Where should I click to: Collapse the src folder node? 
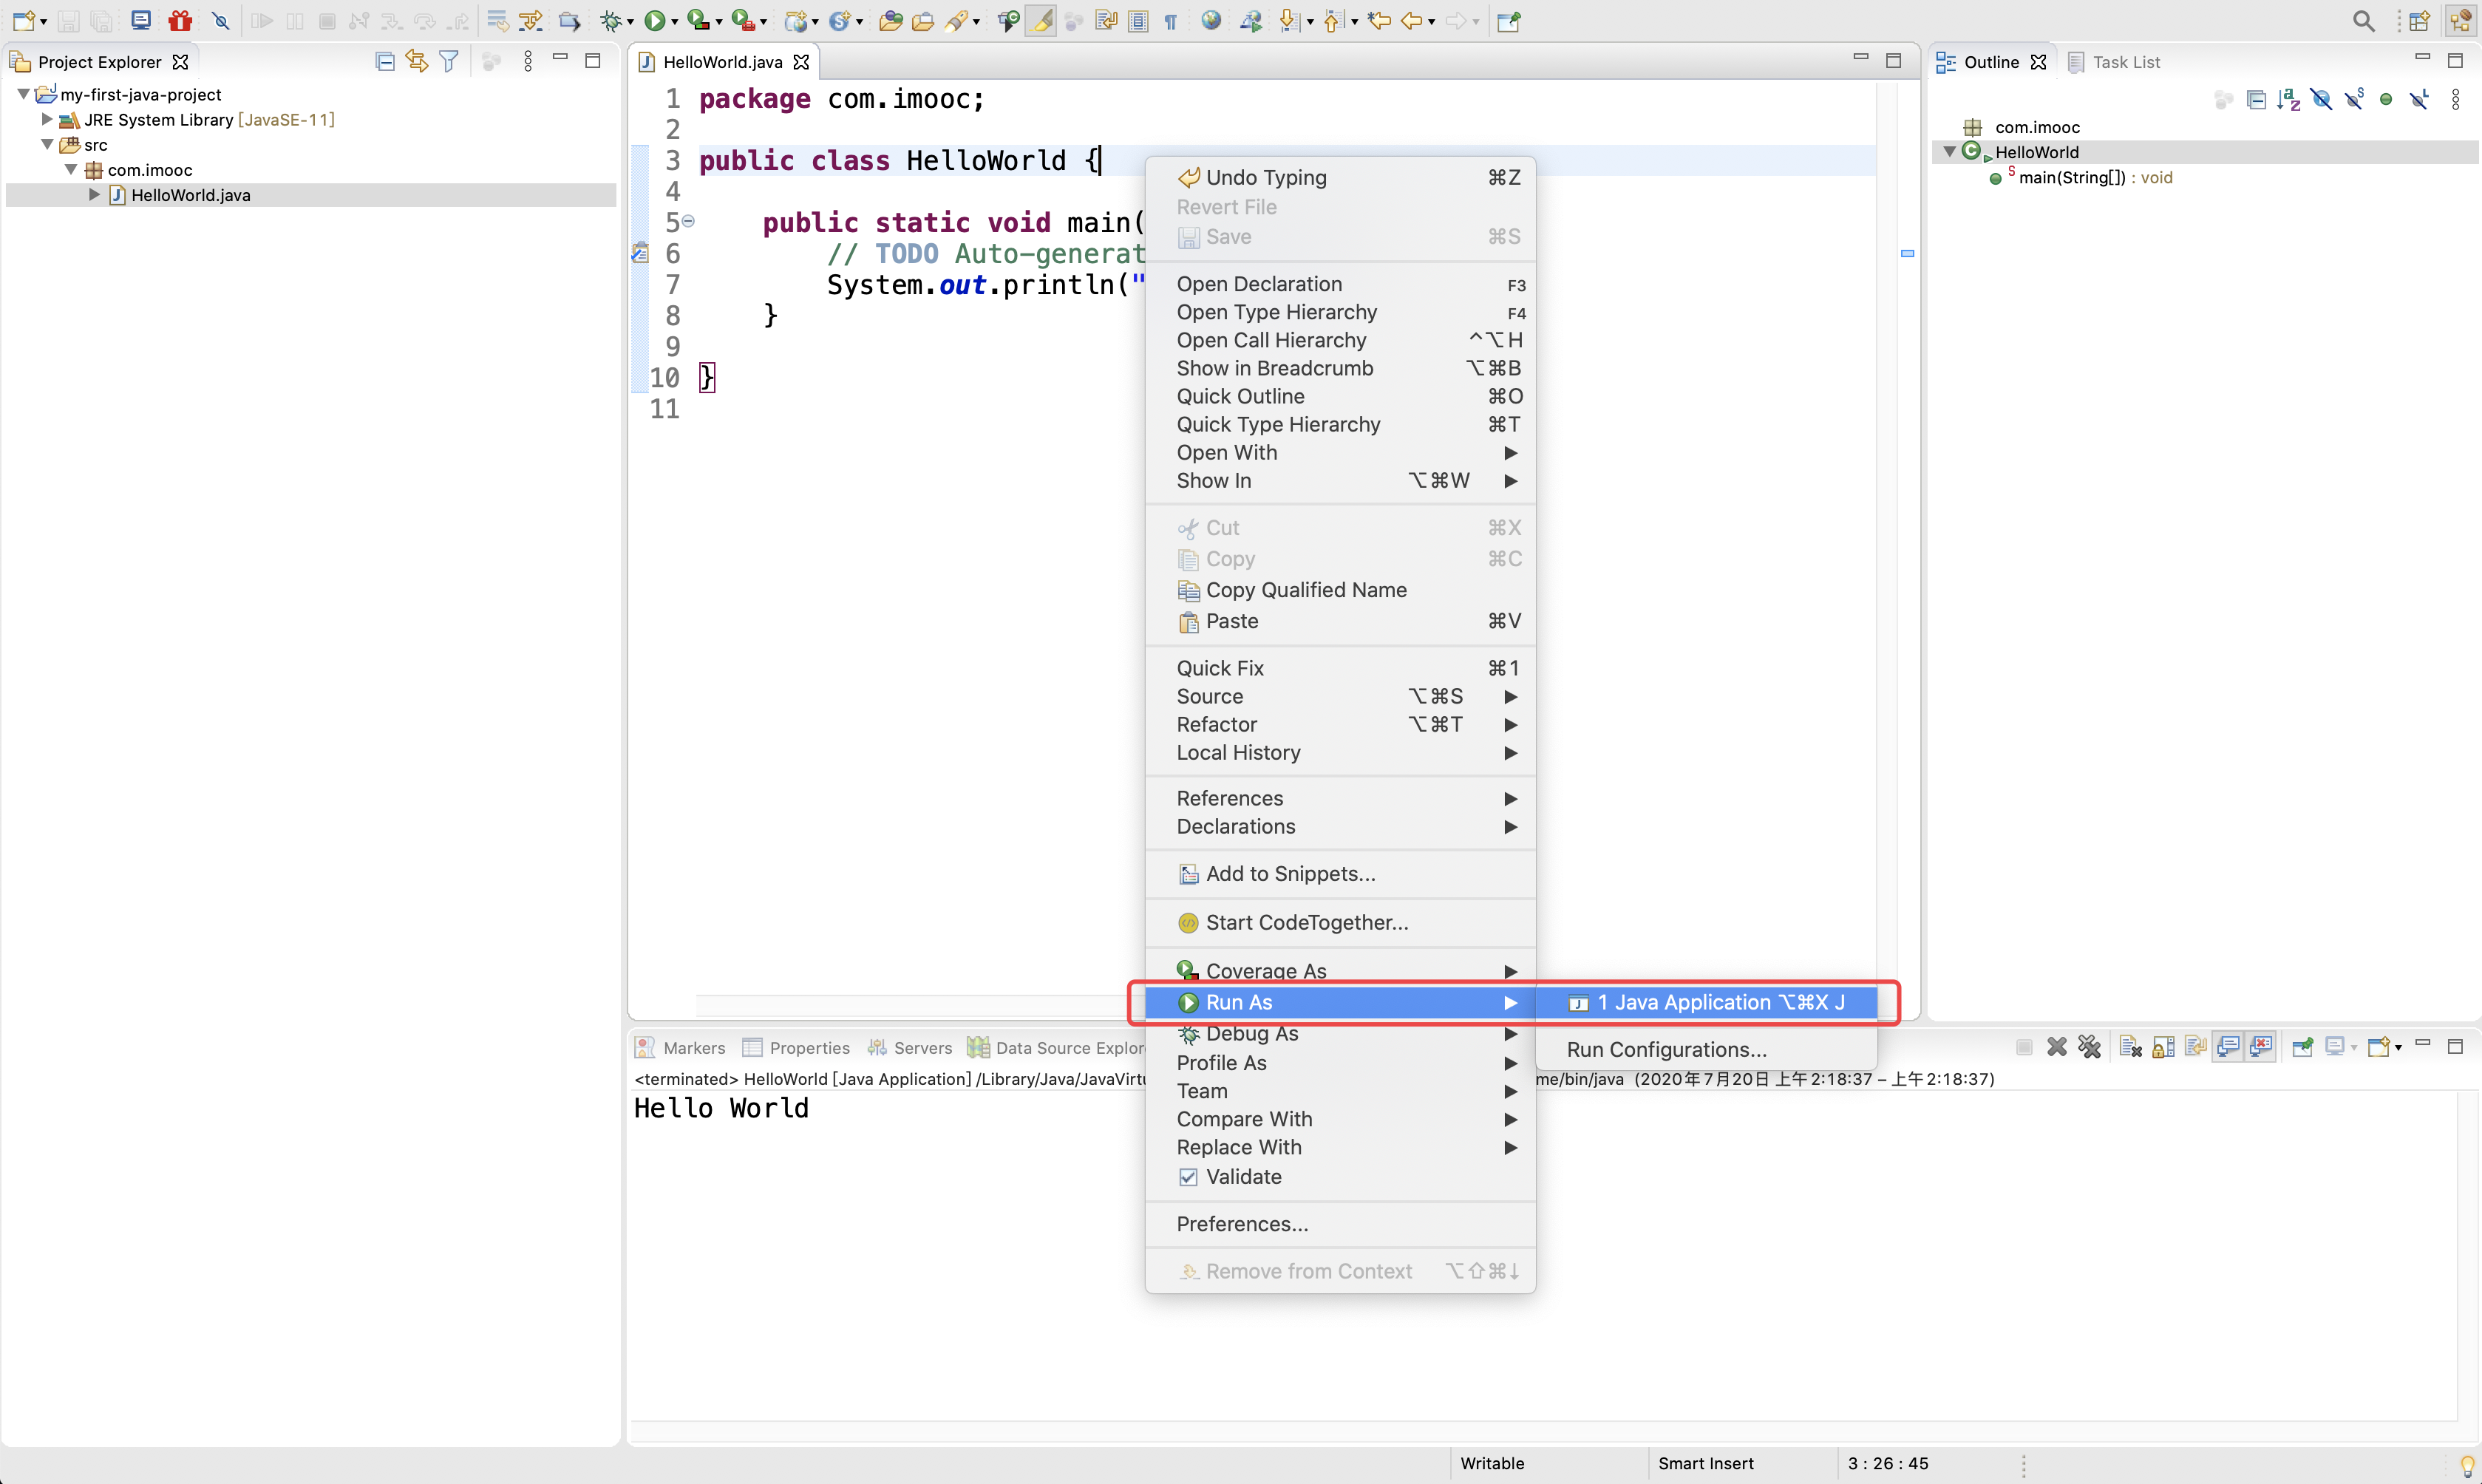[47, 144]
